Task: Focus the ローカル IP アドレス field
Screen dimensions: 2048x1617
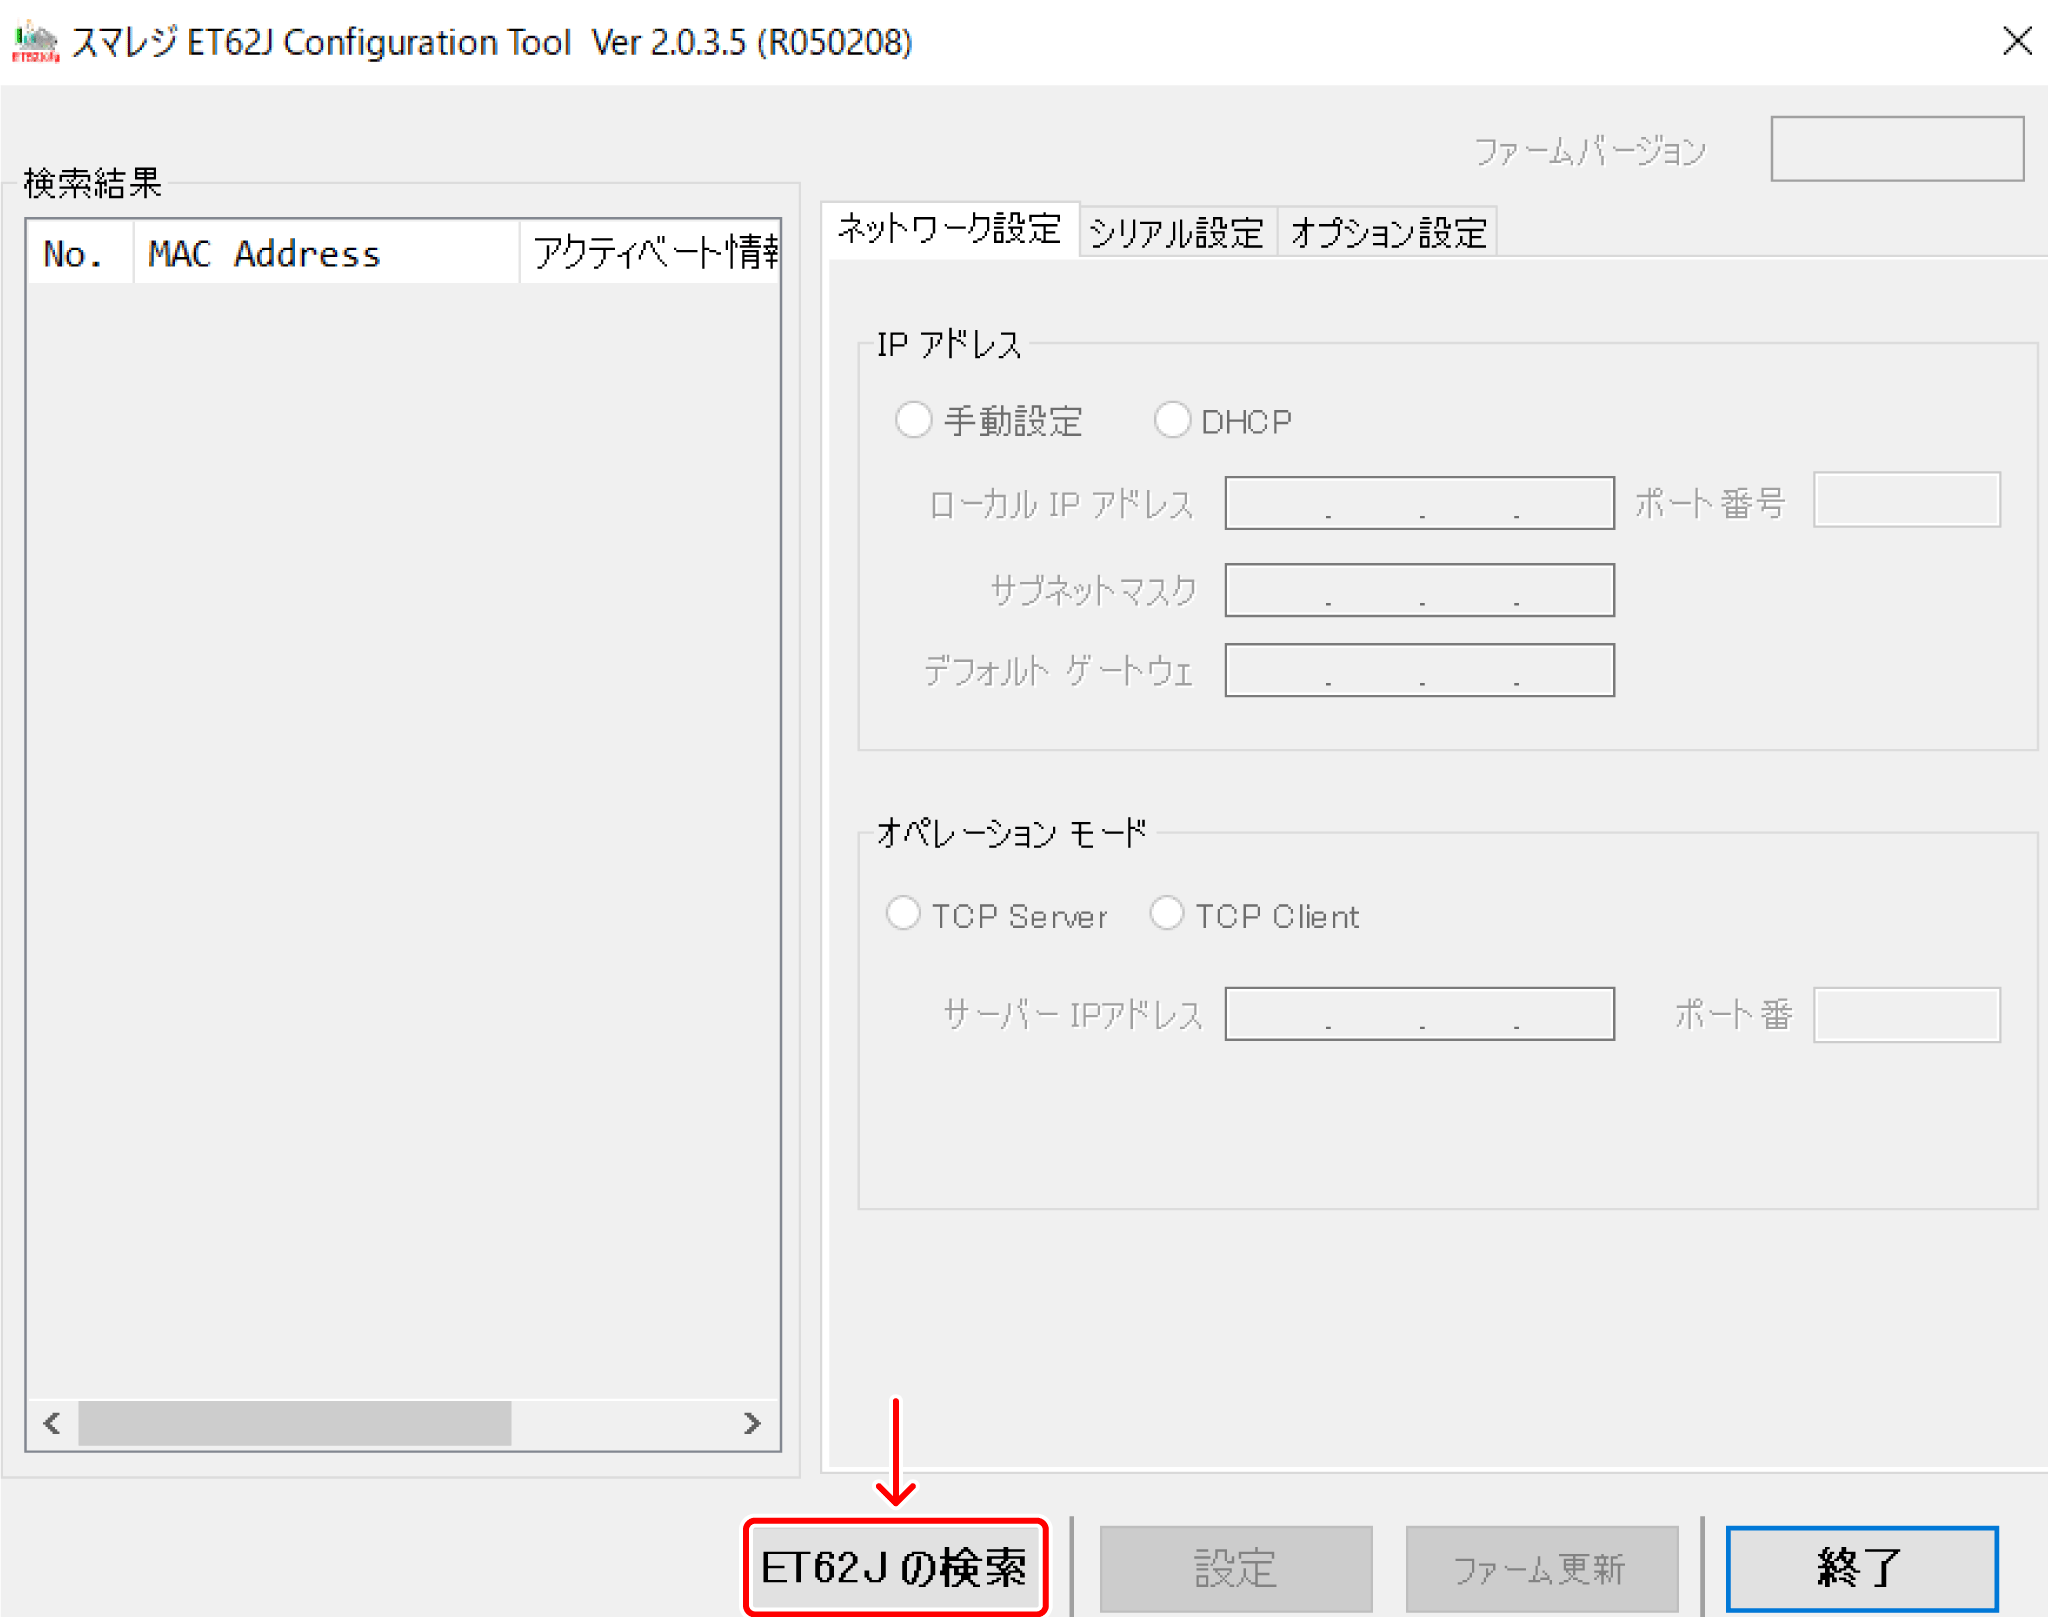Action: (1419, 503)
